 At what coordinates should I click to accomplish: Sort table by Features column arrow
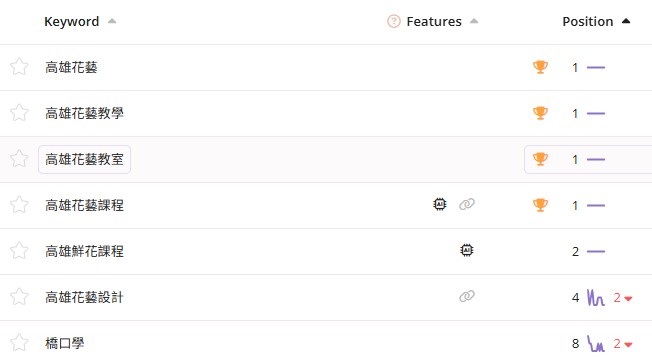[x=474, y=21]
